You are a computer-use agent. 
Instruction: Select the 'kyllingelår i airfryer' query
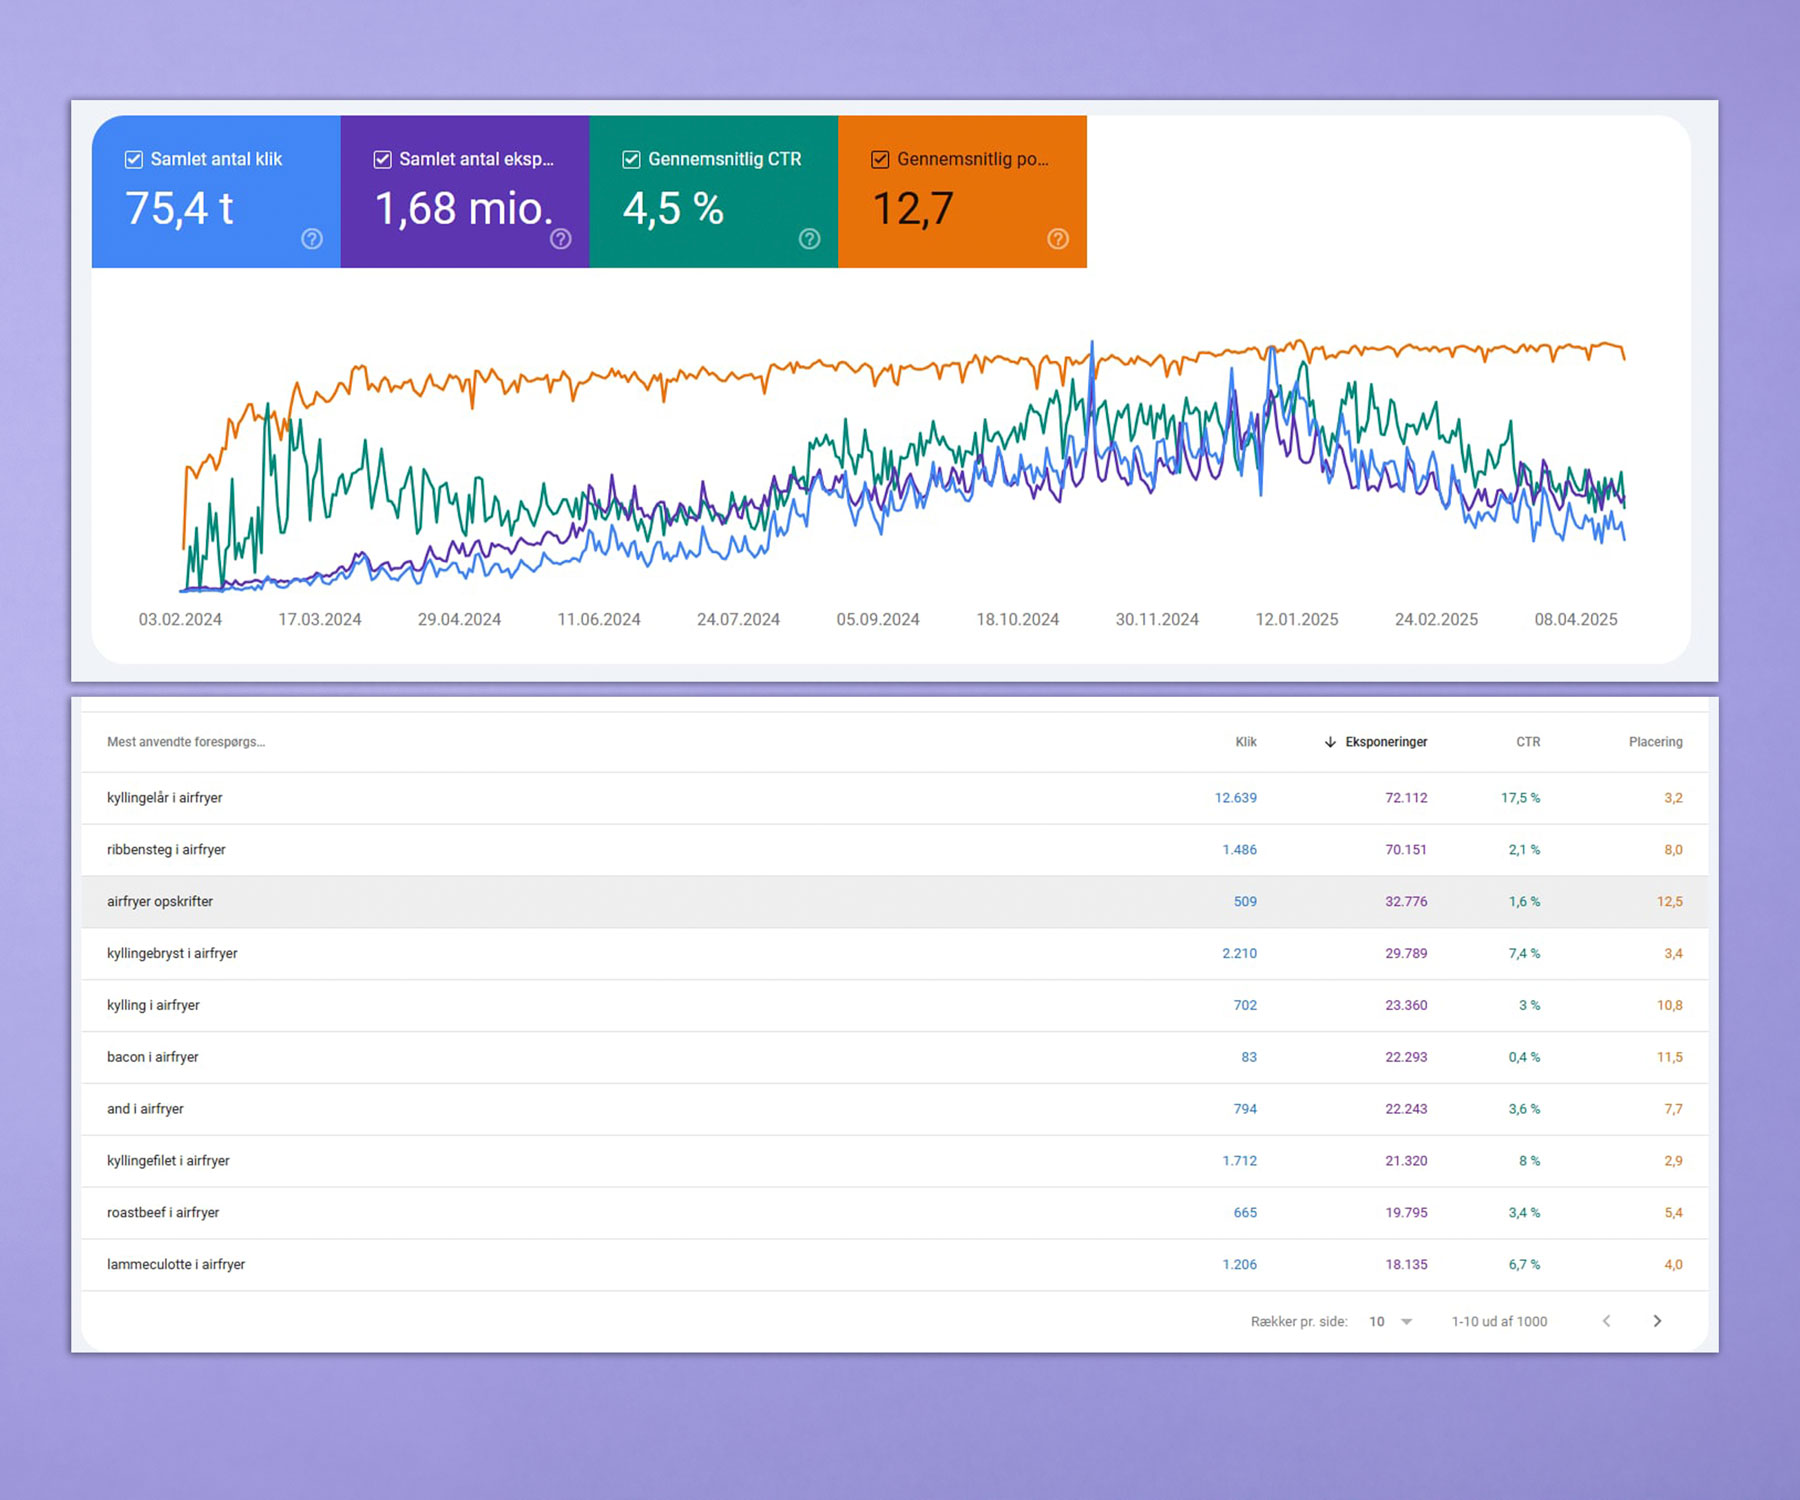point(165,798)
